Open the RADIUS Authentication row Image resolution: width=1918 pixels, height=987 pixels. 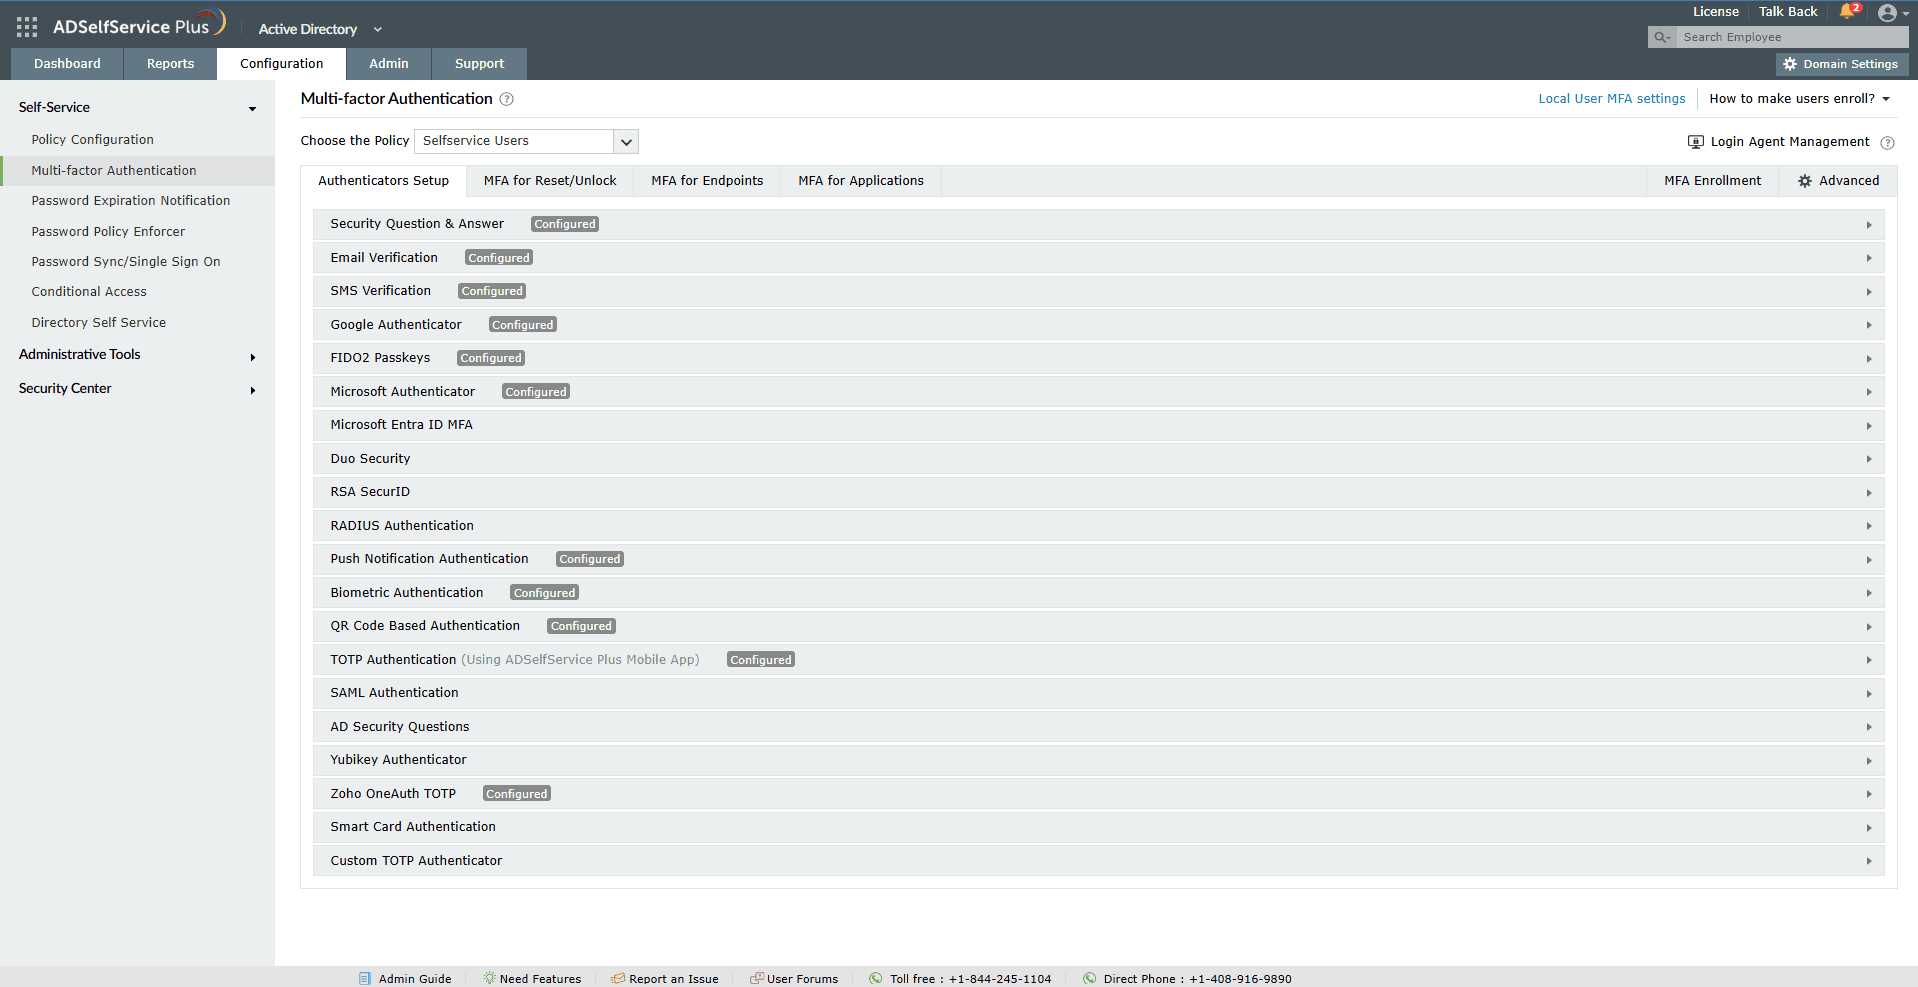[1098, 526]
